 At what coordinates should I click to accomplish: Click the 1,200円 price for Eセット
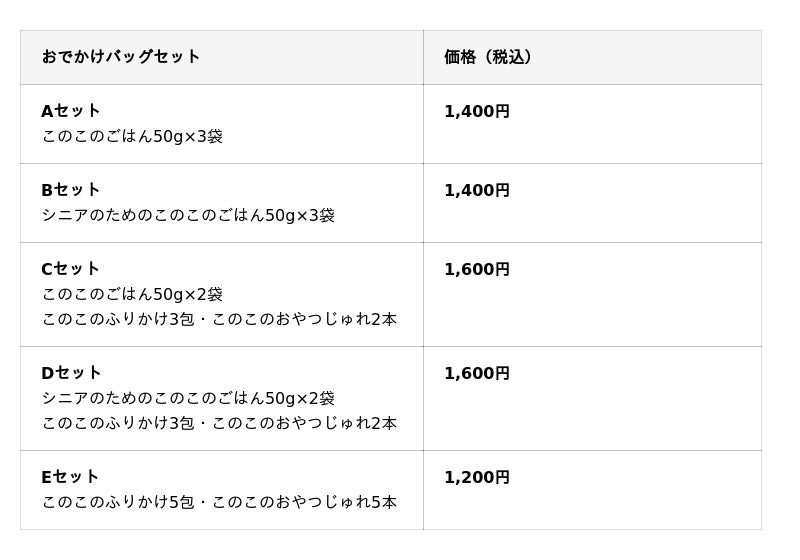[x=477, y=478]
